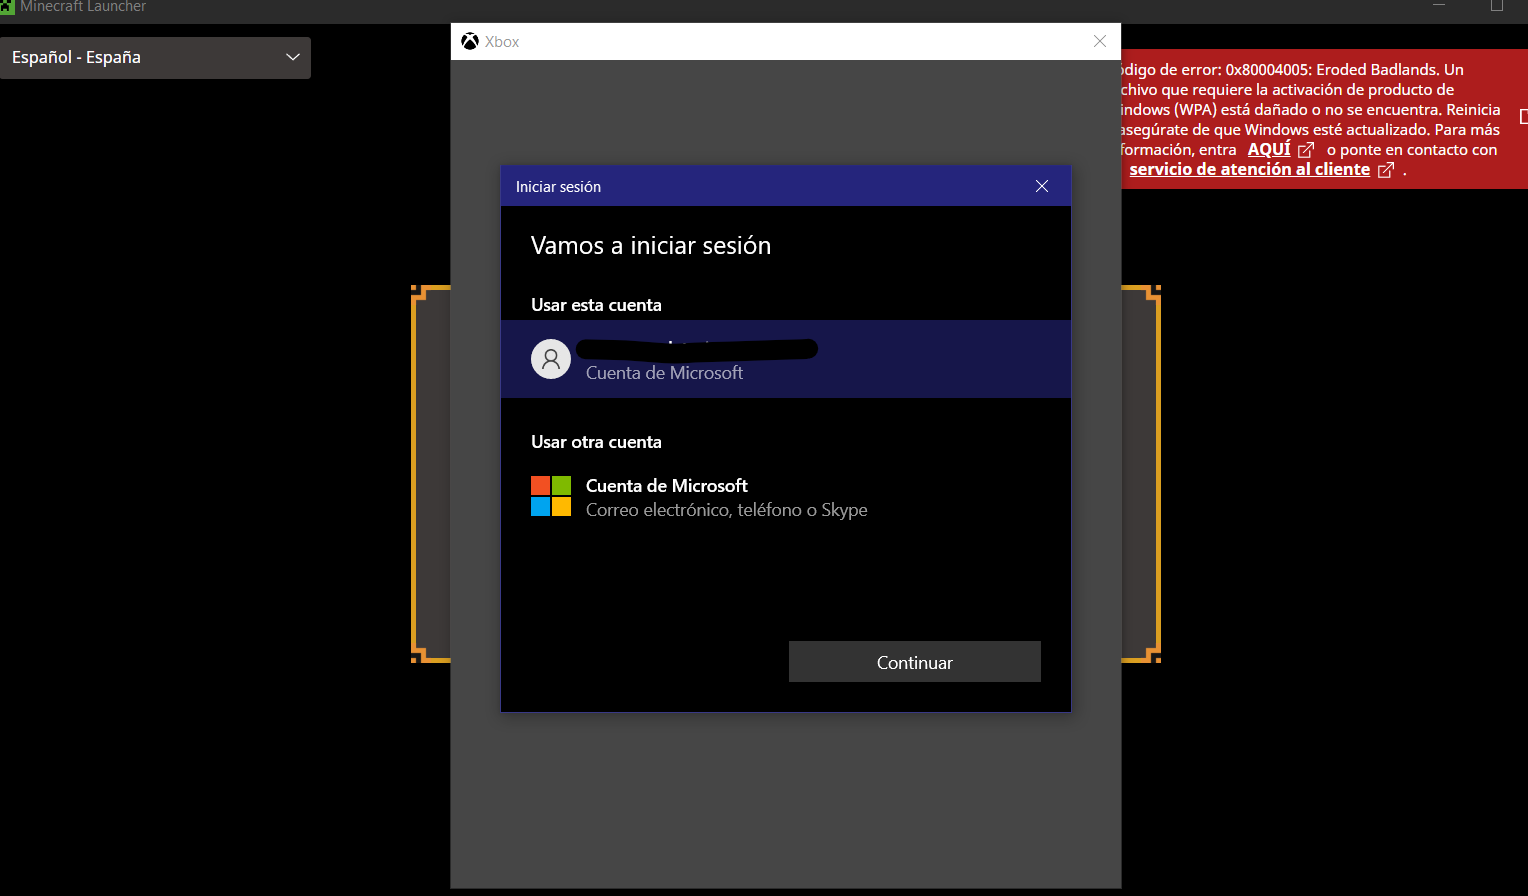Open the Español - España language dropdown
This screenshot has width=1528, height=896.
[155, 58]
